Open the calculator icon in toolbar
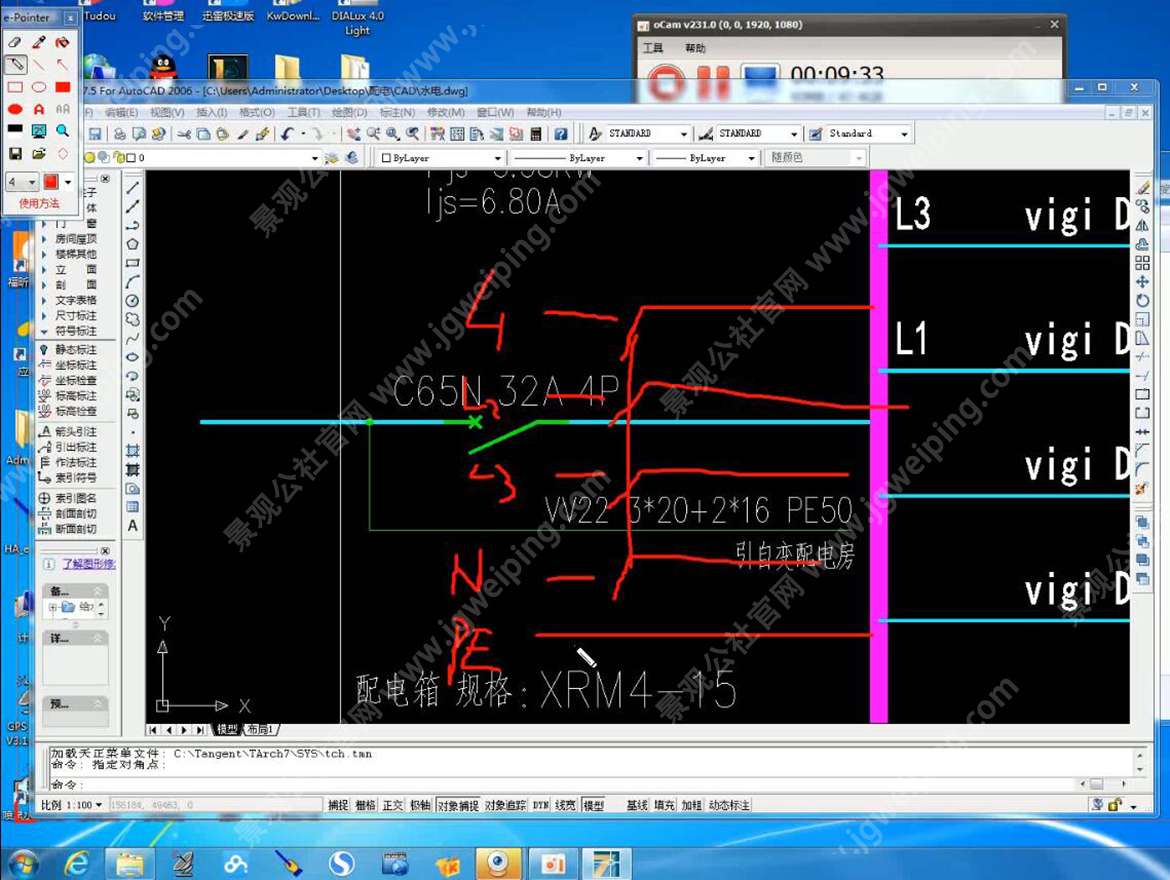Screen dimensions: 1170x880 coord(536,134)
